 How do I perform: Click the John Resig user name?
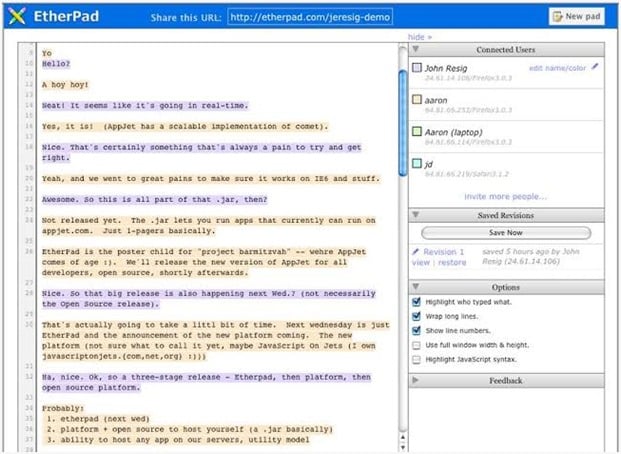[x=446, y=68]
